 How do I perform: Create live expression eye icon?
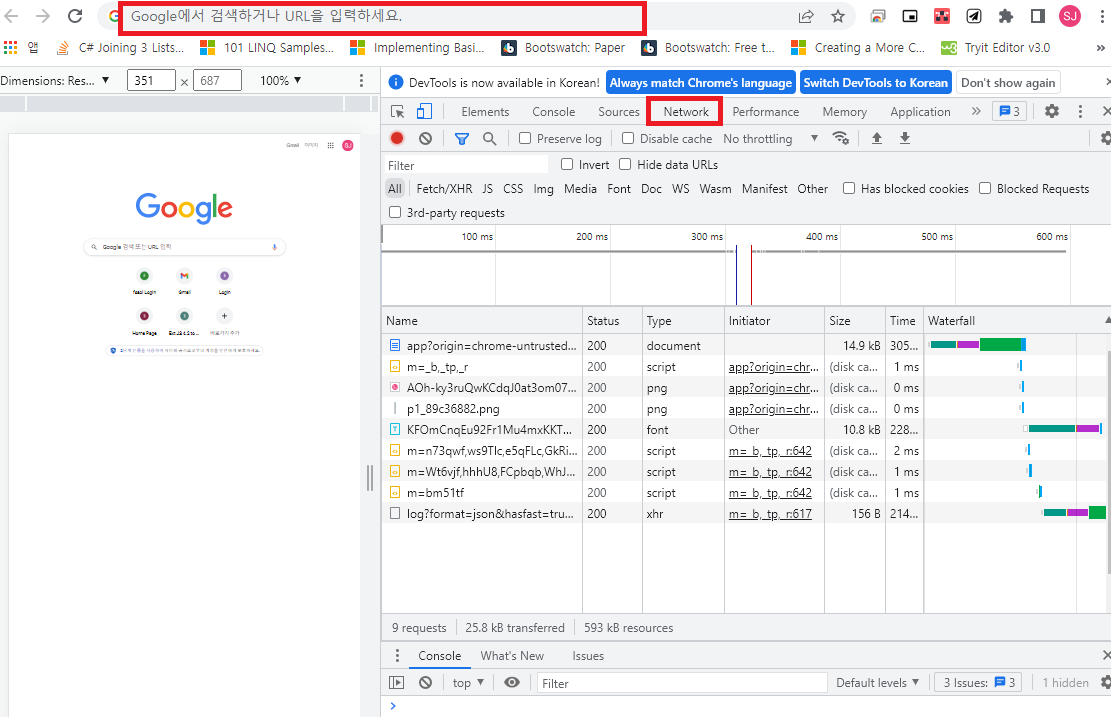point(512,682)
